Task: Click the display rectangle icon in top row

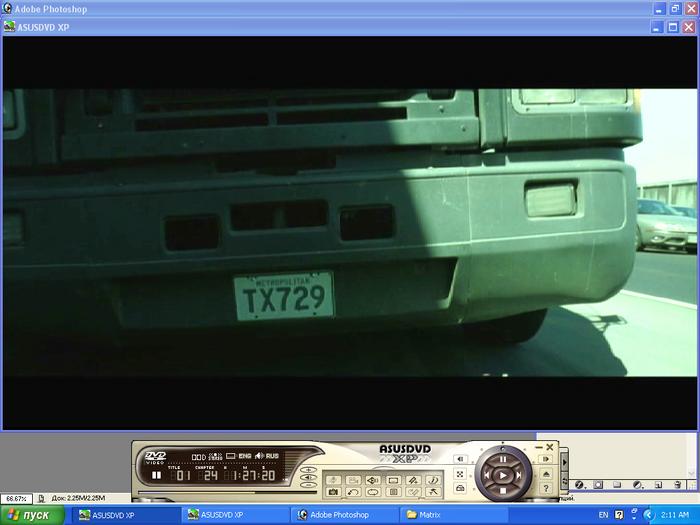Action: coord(393,480)
